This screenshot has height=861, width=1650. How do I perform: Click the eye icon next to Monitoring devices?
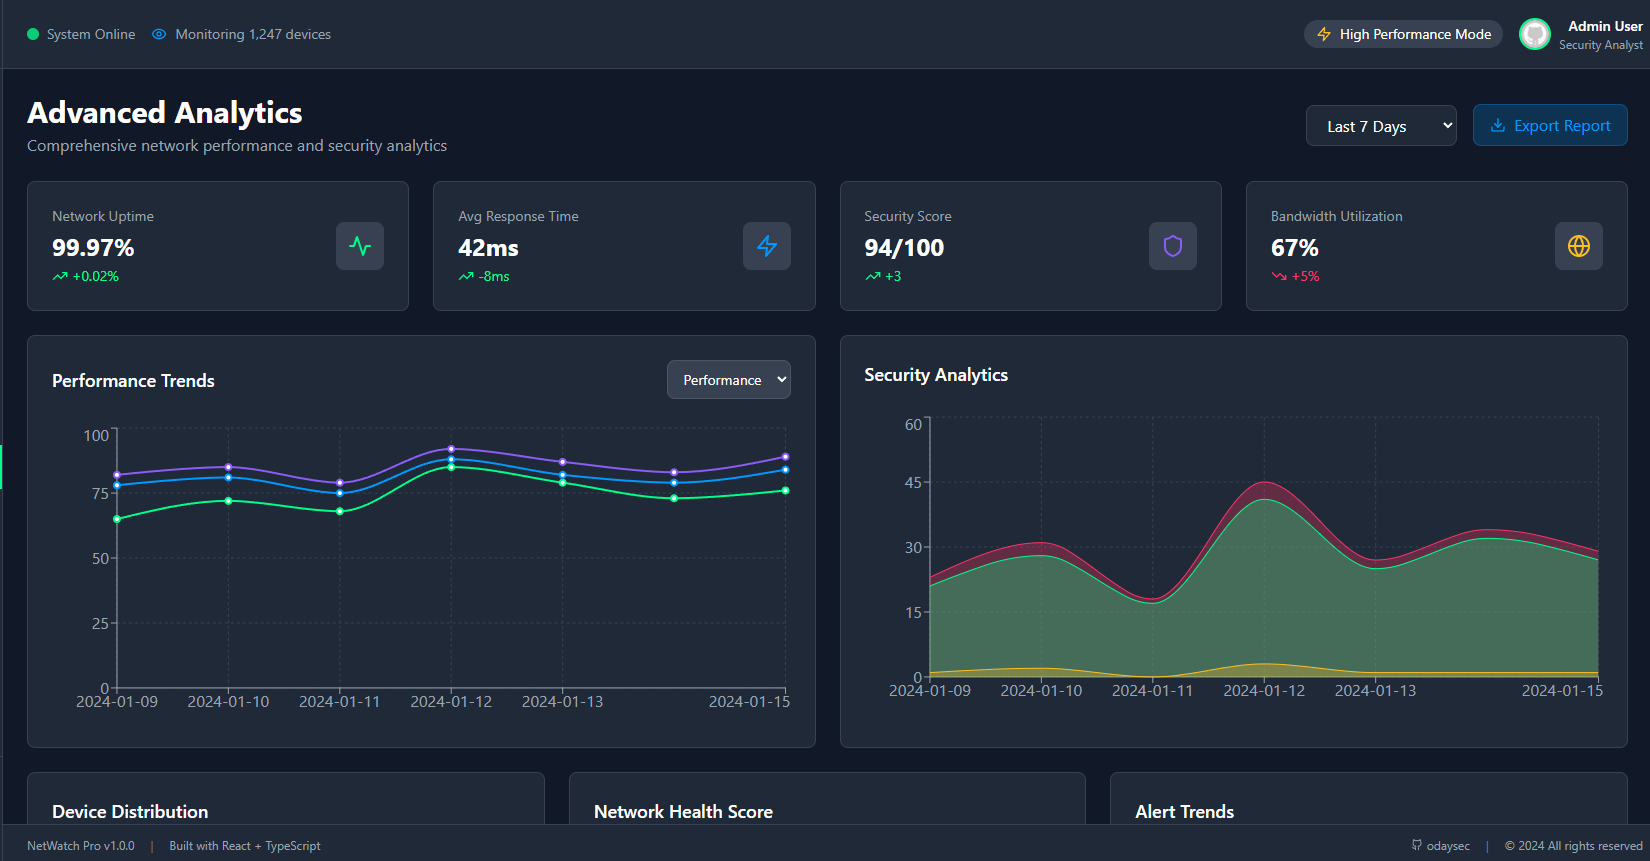tap(159, 34)
